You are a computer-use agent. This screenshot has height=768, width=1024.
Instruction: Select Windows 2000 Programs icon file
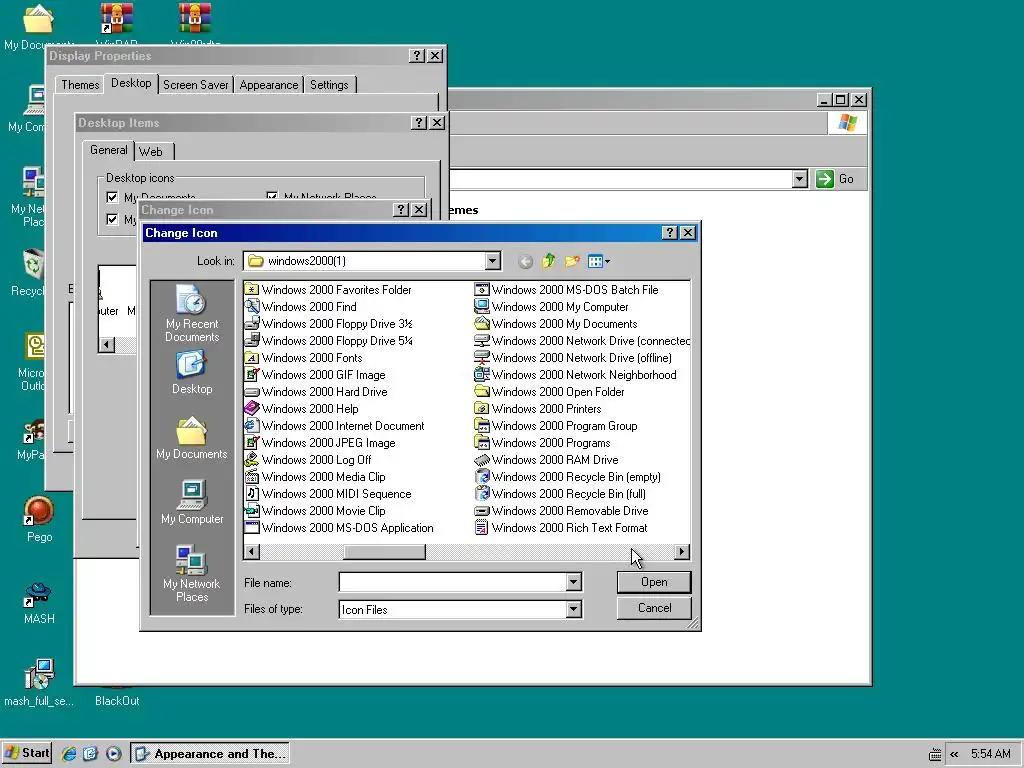543,442
